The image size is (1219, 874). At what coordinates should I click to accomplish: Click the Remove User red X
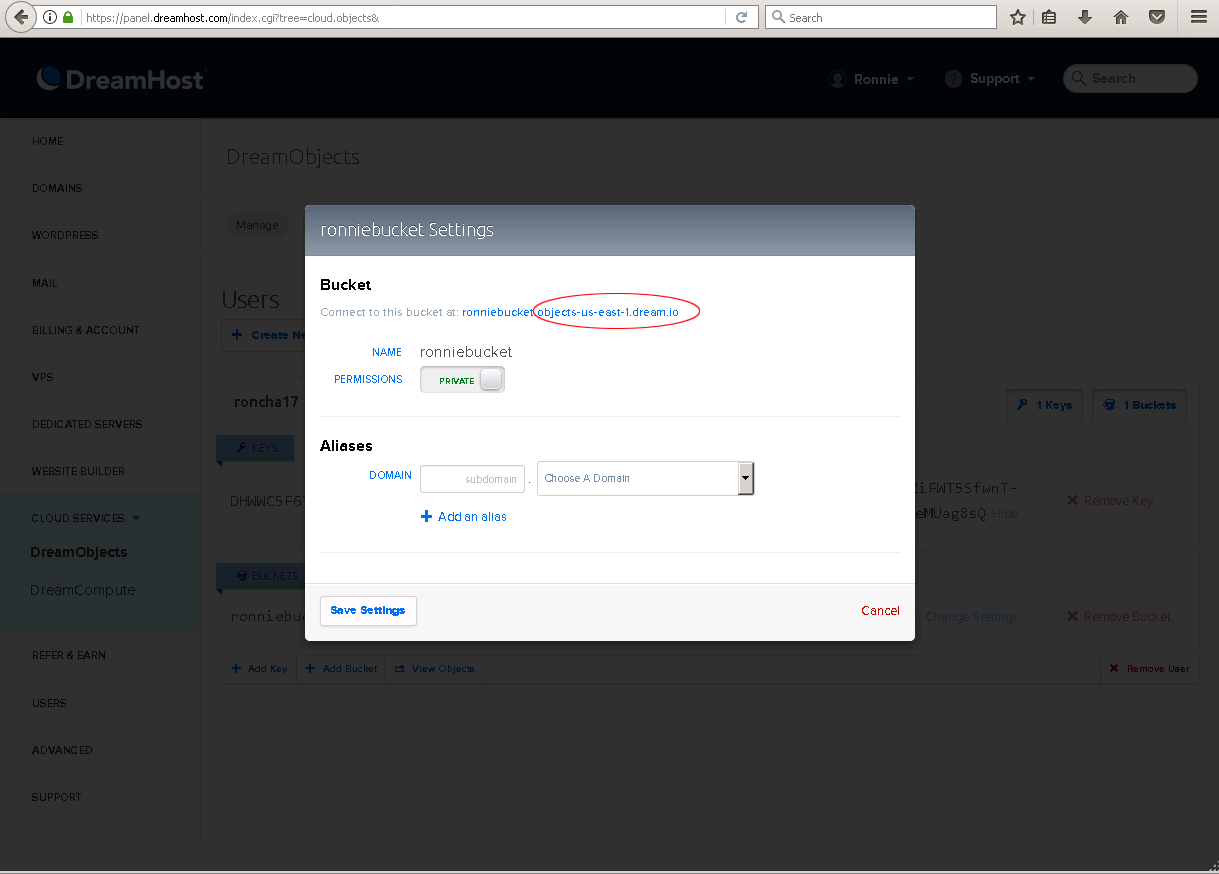(1115, 668)
